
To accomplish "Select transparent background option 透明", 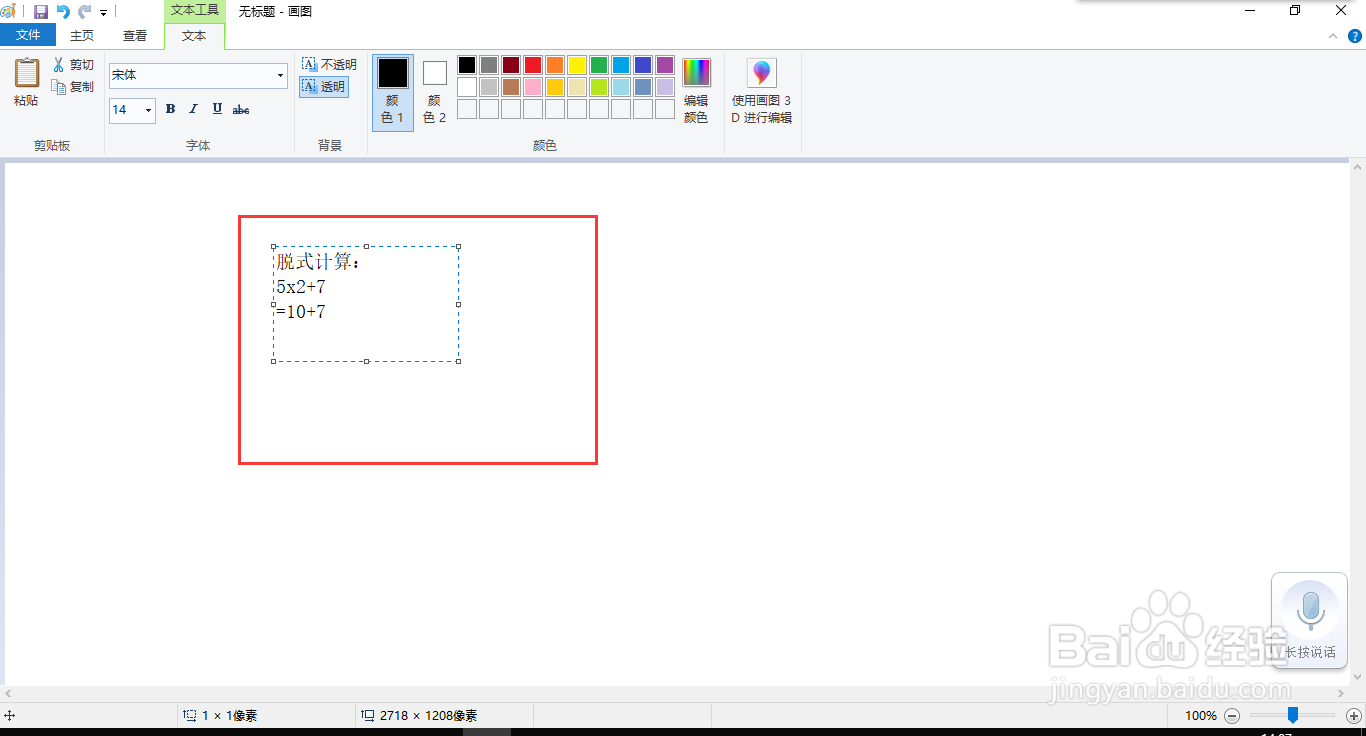I will (324, 87).
